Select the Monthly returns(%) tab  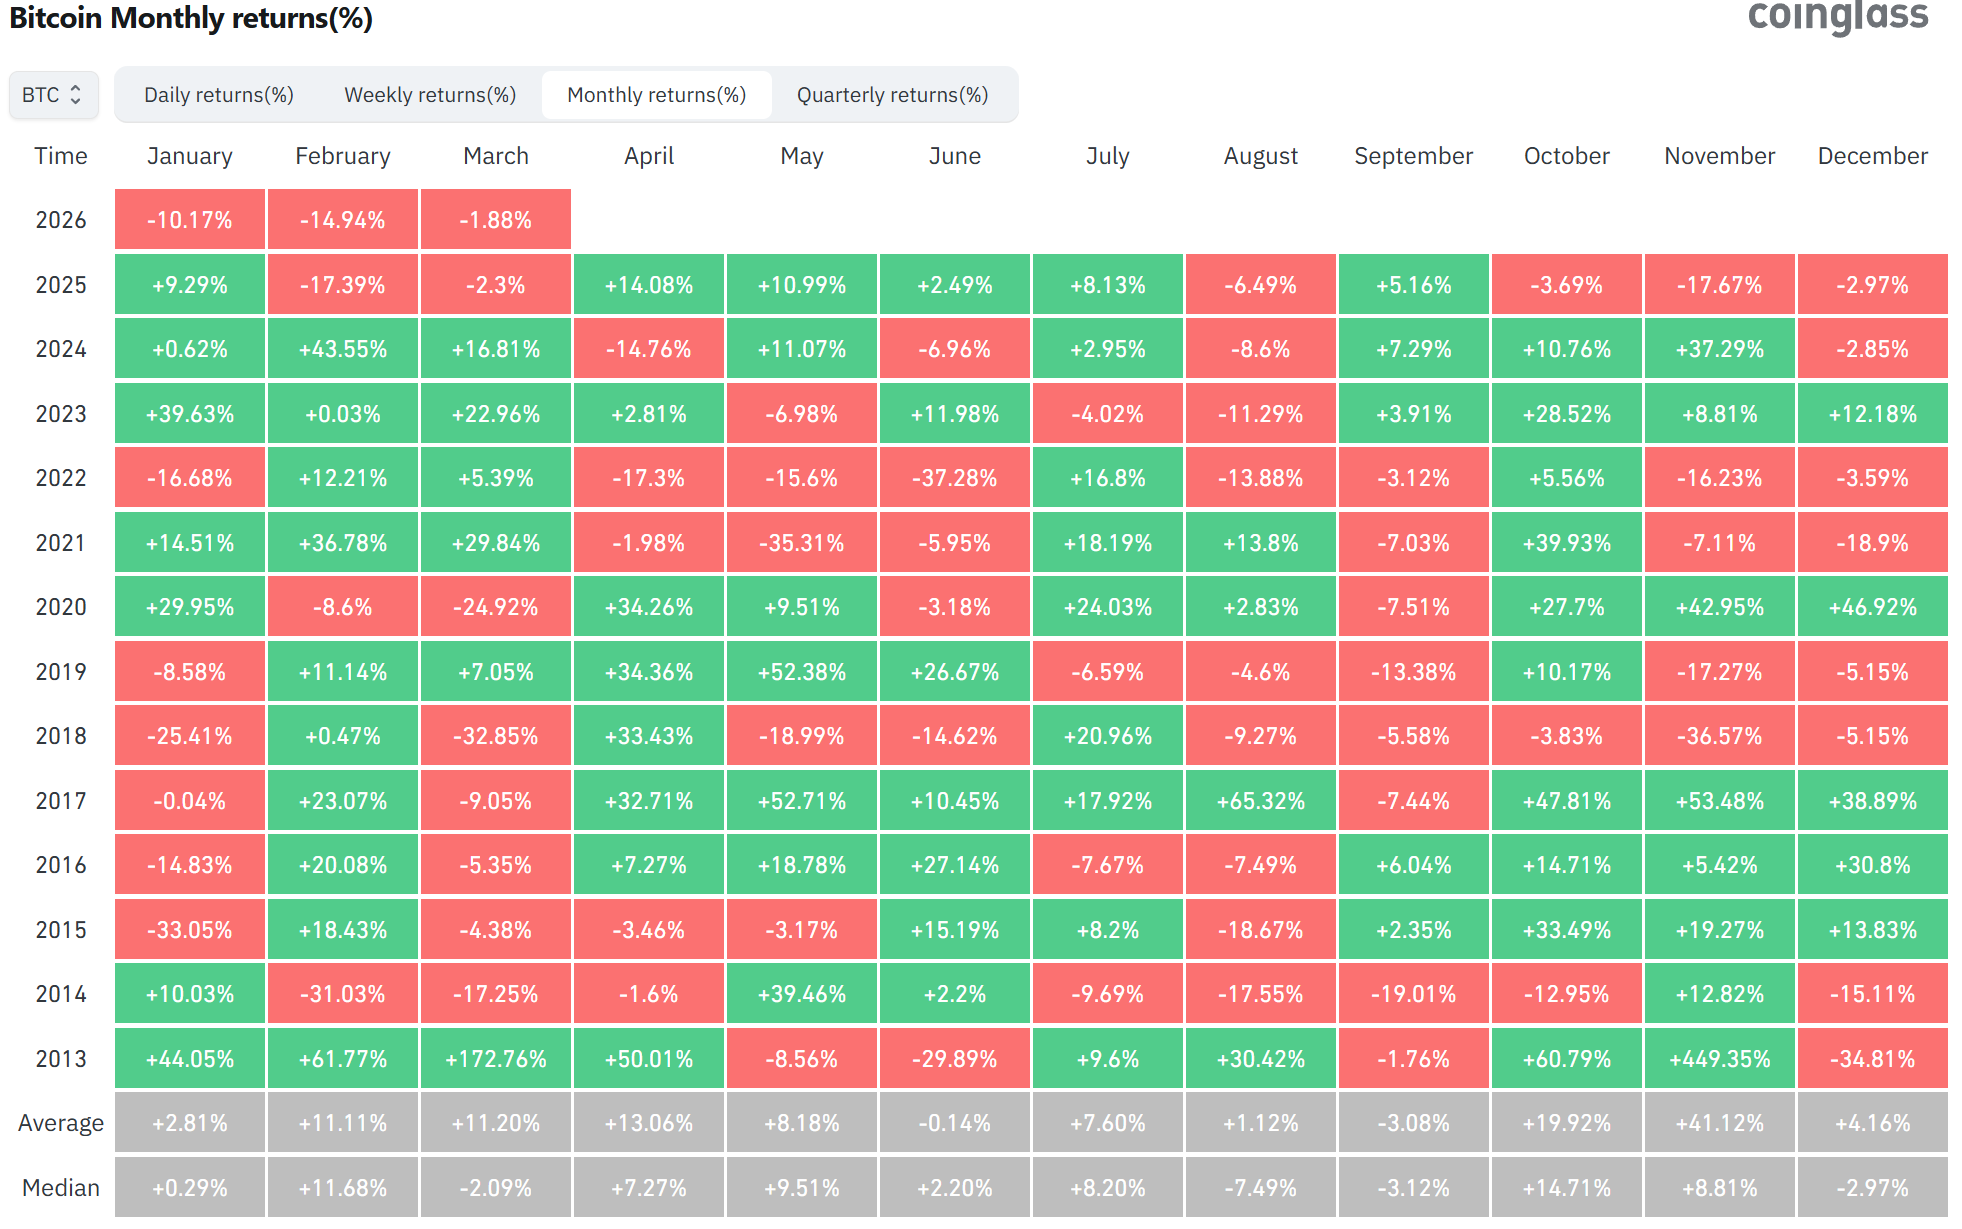[656, 95]
